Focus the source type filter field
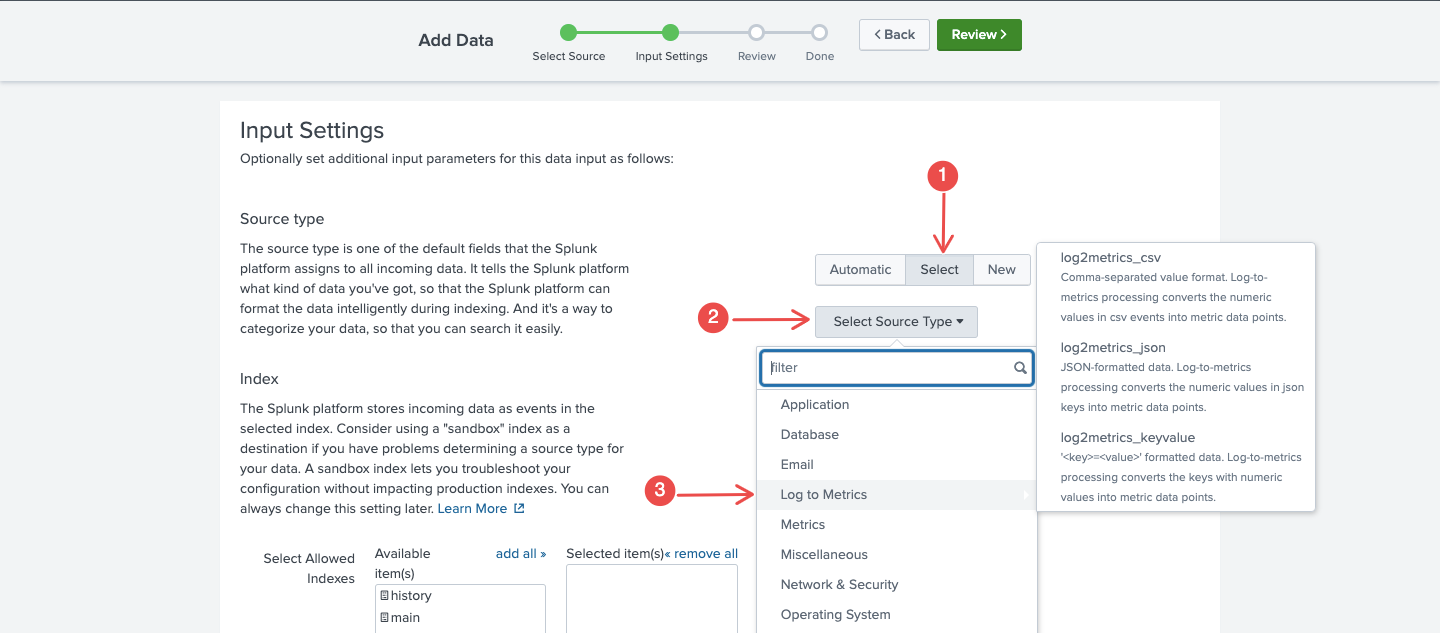Image resolution: width=1440 pixels, height=633 pixels. (x=885, y=368)
